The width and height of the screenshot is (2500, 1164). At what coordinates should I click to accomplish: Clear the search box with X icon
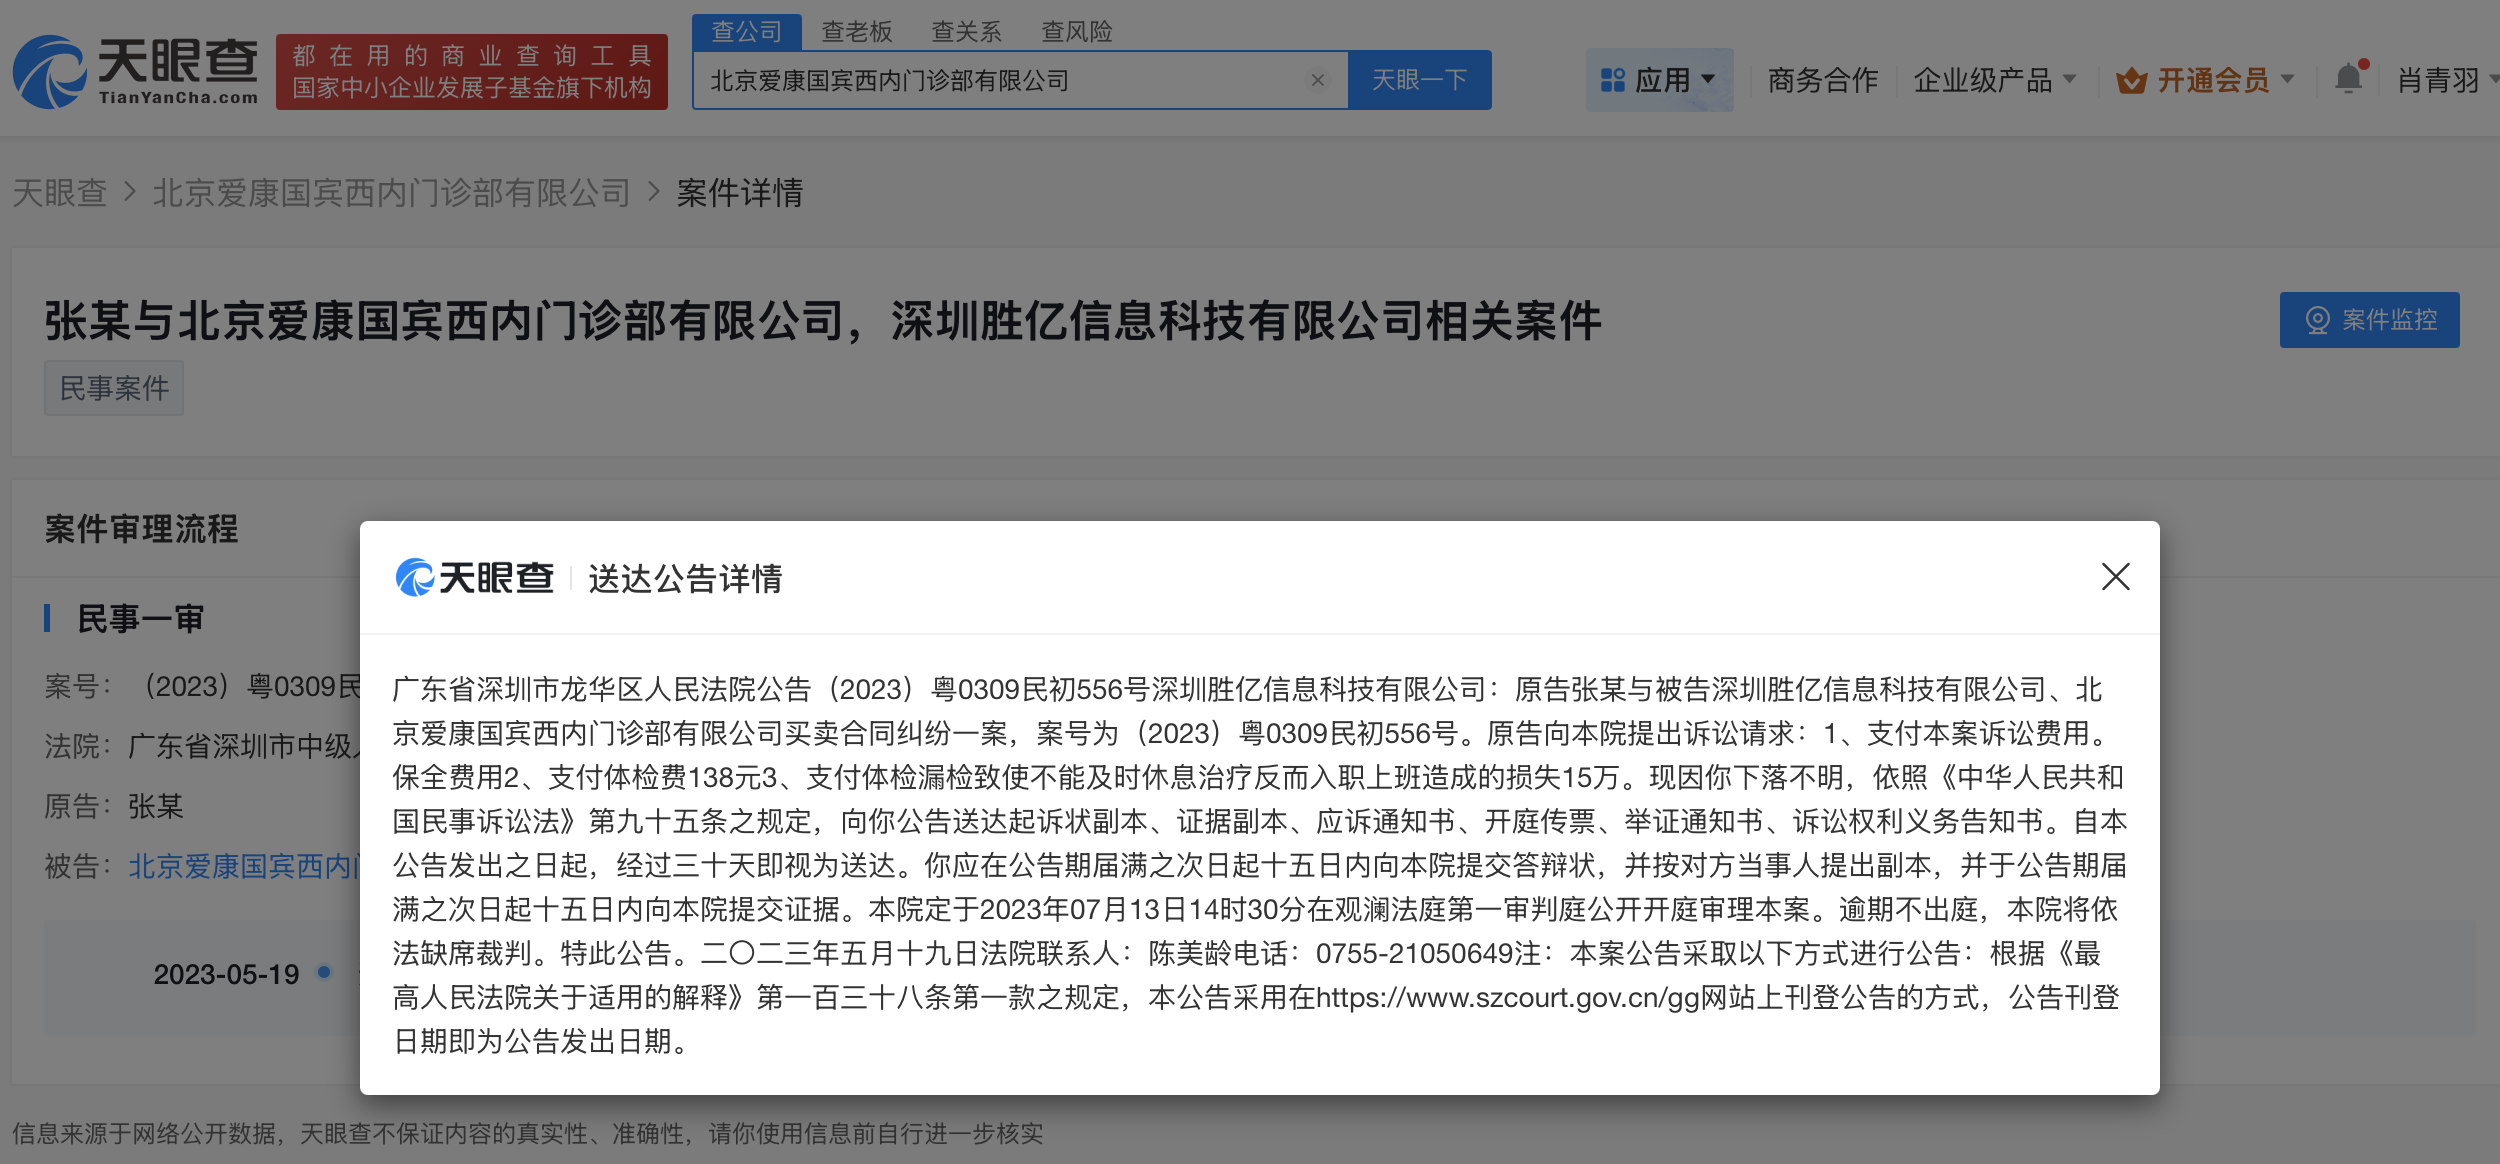click(1318, 80)
